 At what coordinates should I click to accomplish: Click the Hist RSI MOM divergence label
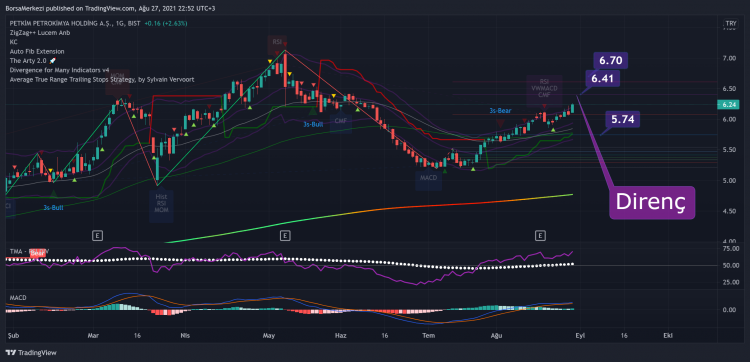[x=161, y=204]
